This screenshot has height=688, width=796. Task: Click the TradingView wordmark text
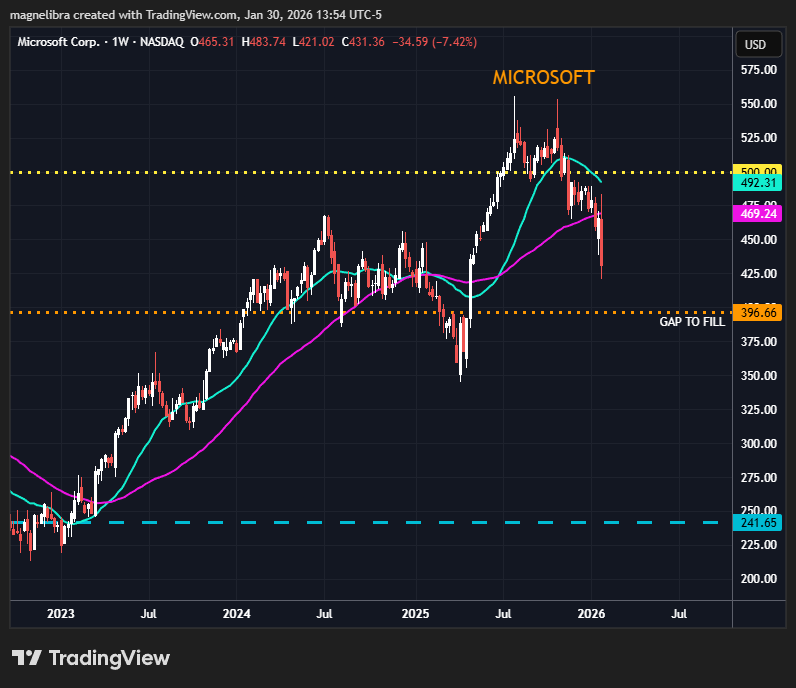click(109, 658)
